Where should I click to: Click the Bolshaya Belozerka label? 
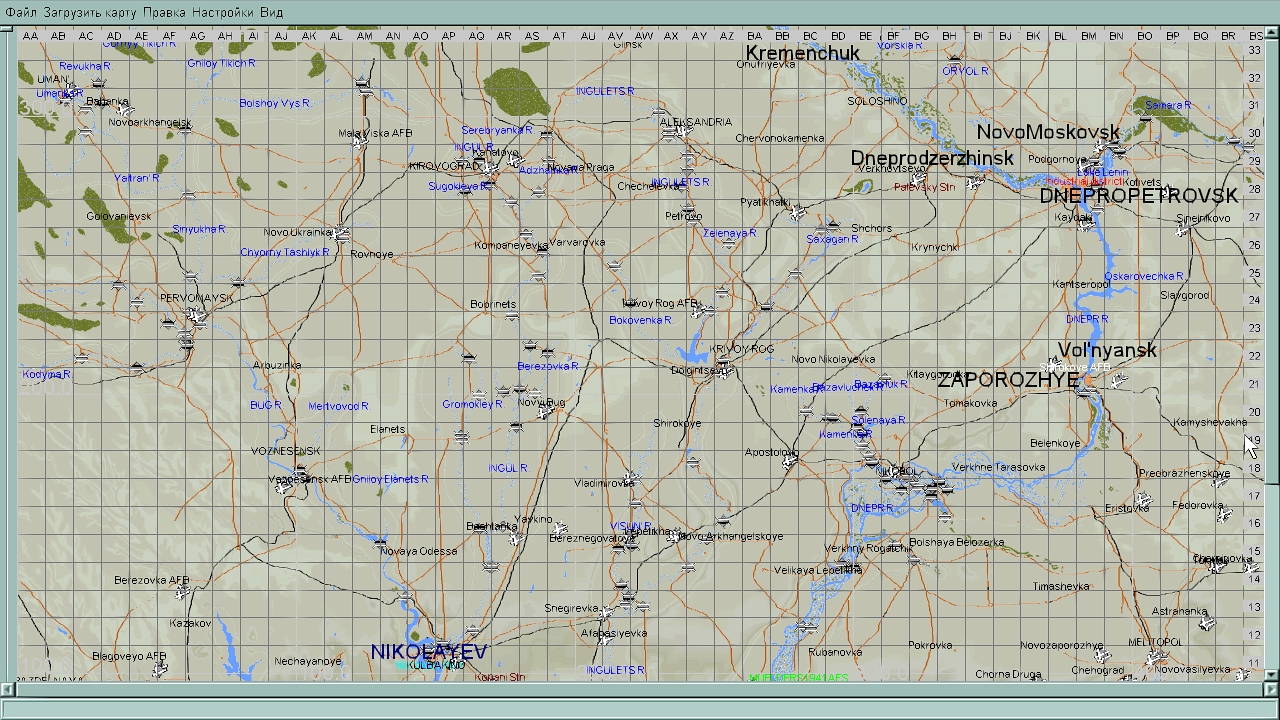(956, 543)
